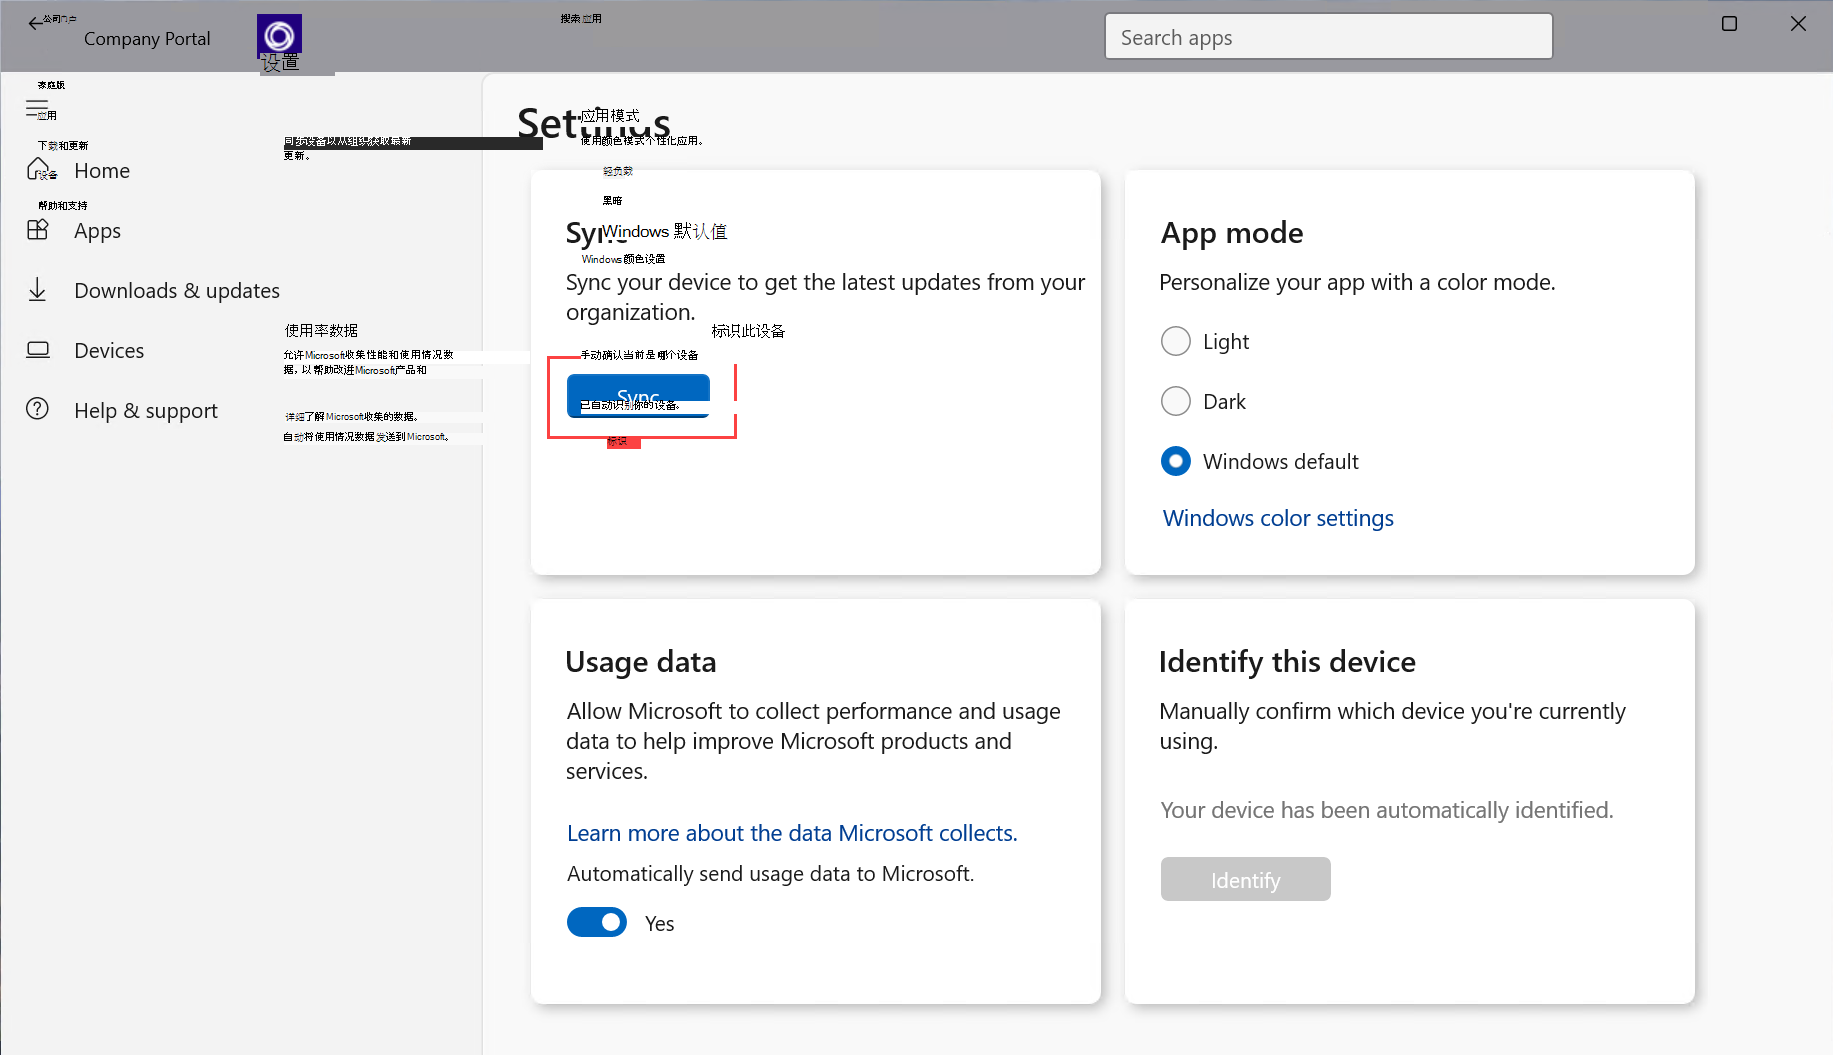
Task: Click the Identify button
Action: pos(1245,879)
